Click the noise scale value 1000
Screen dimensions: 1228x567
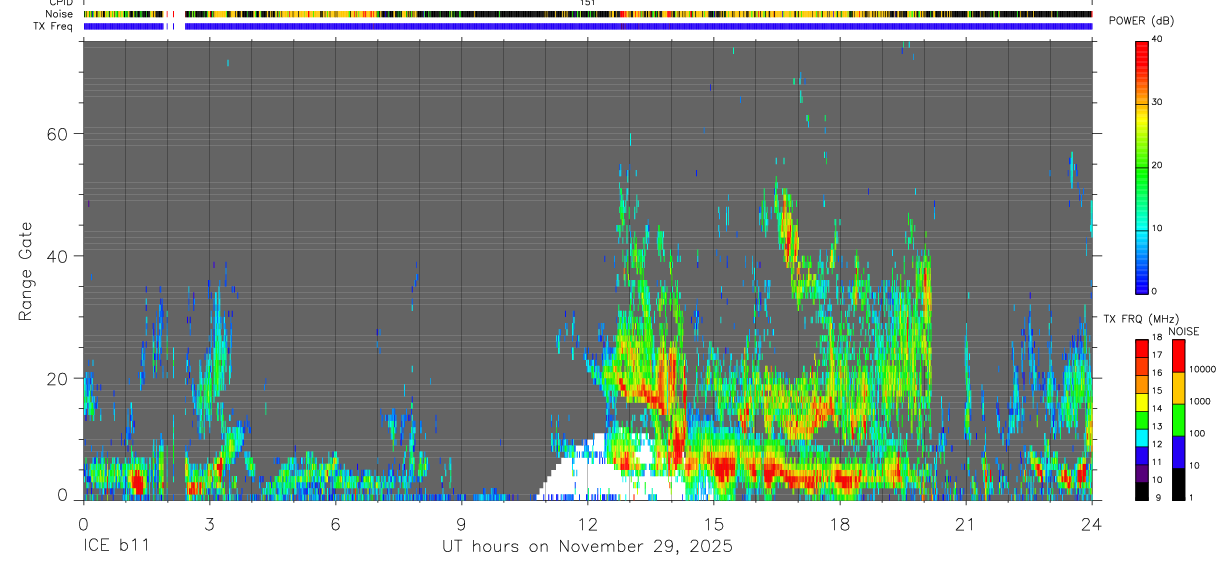tap(1199, 401)
